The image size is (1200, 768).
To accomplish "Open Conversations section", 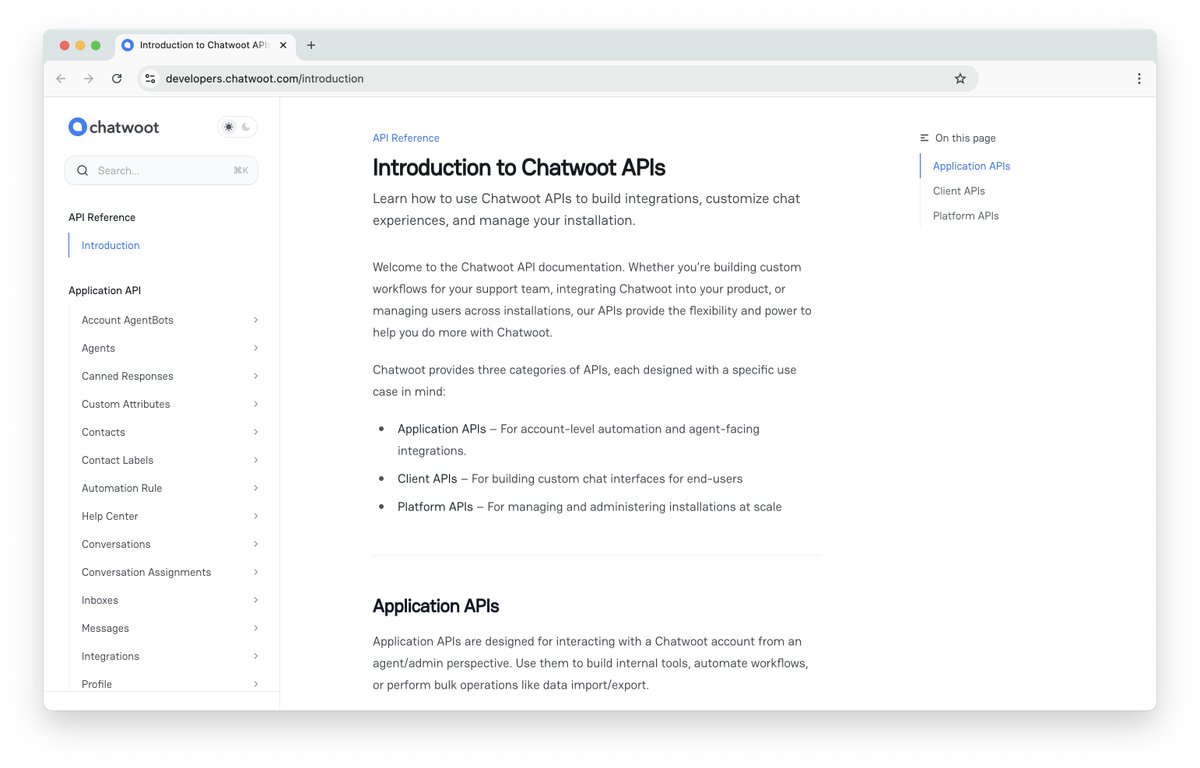I will pos(116,544).
